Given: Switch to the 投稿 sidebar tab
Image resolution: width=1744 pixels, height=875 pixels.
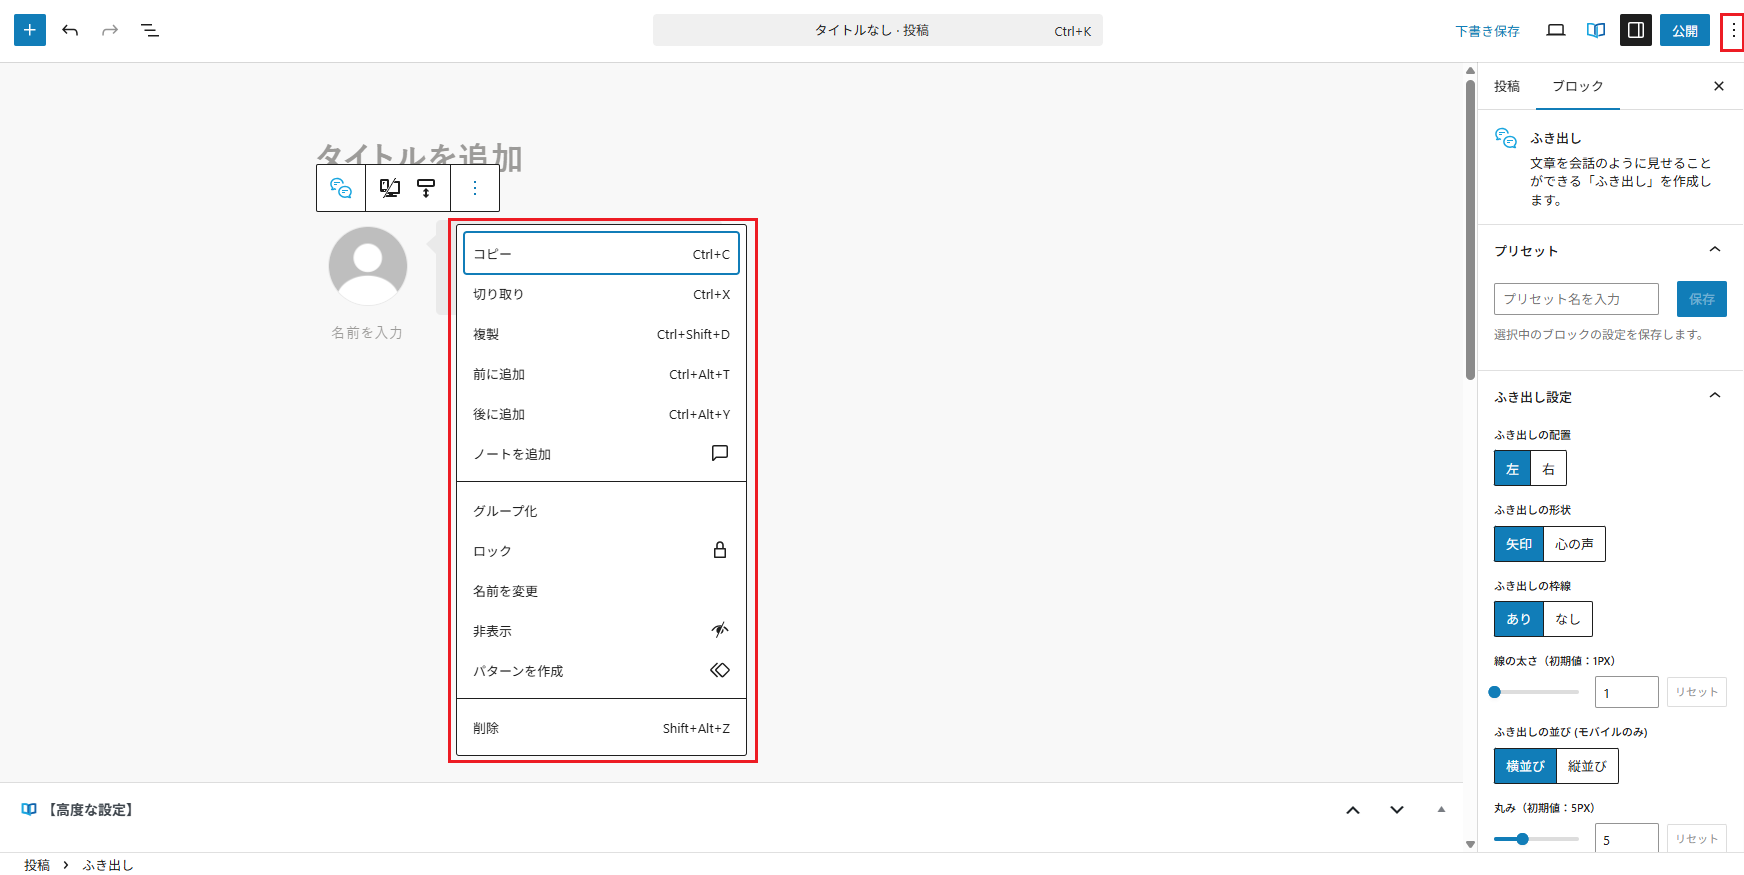Looking at the screenshot, I should (1507, 86).
